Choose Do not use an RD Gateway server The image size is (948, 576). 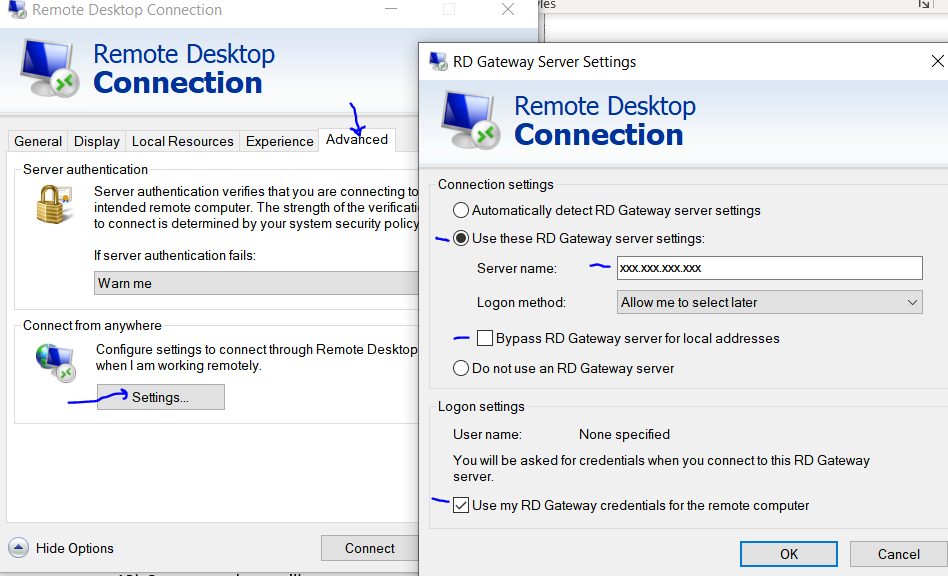(x=461, y=368)
